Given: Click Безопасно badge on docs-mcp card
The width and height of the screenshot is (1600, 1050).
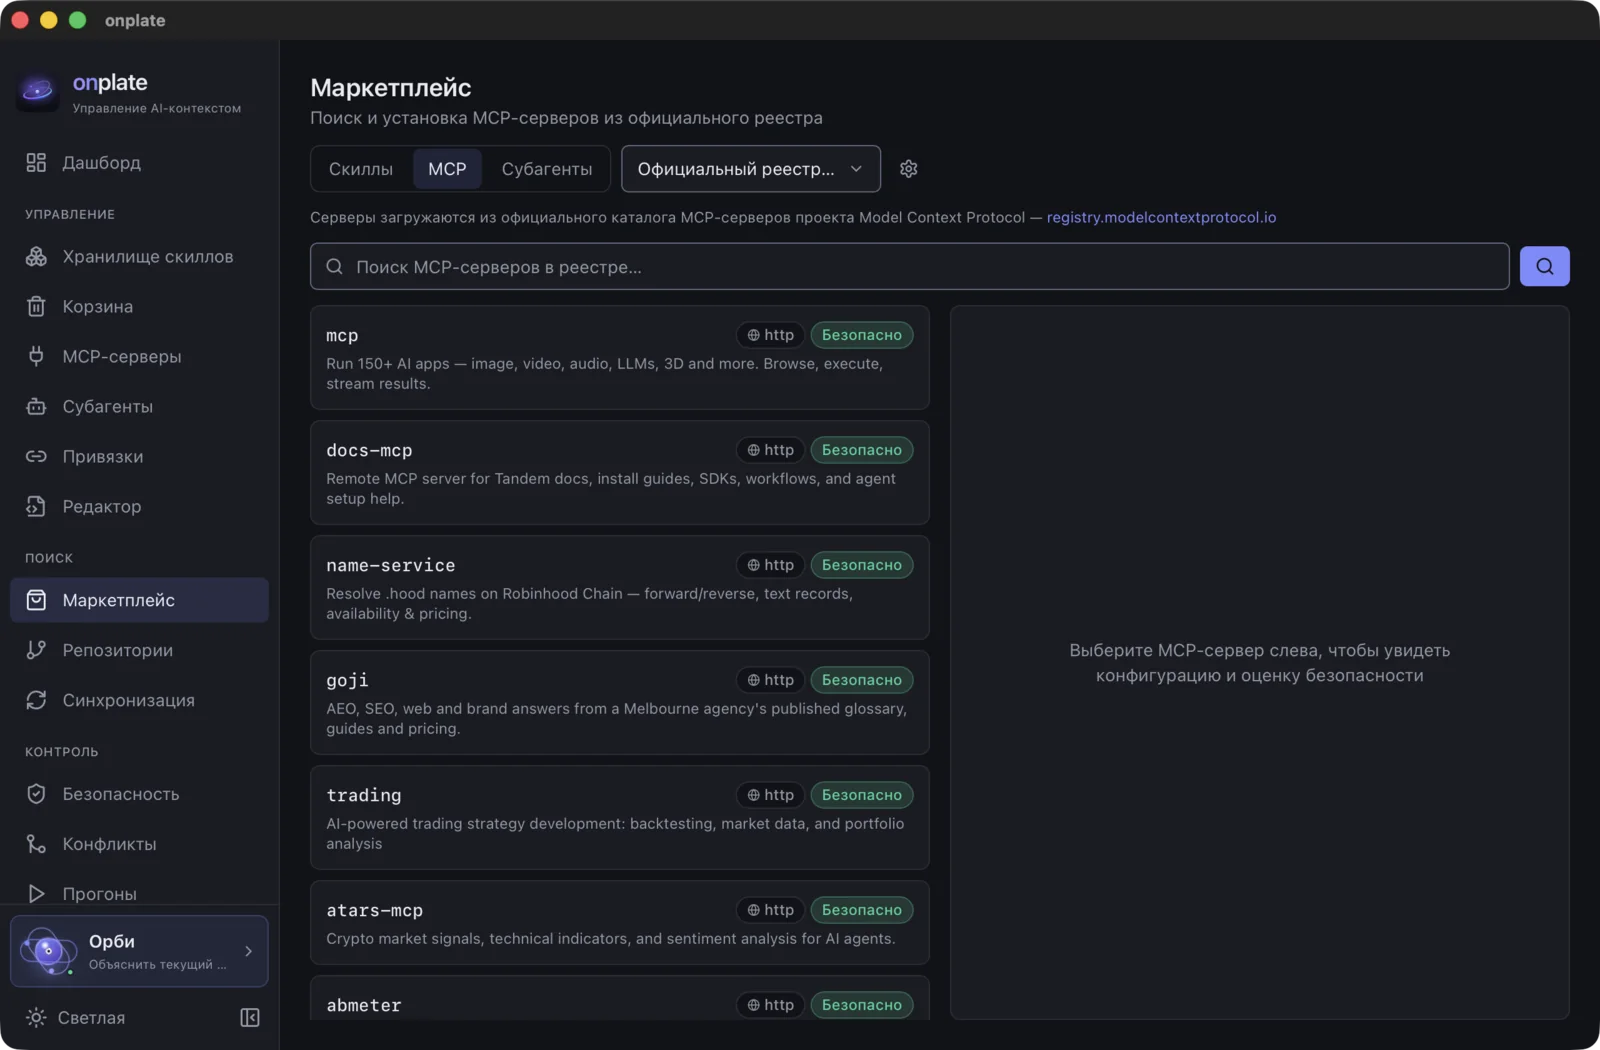Looking at the screenshot, I should coord(861,450).
